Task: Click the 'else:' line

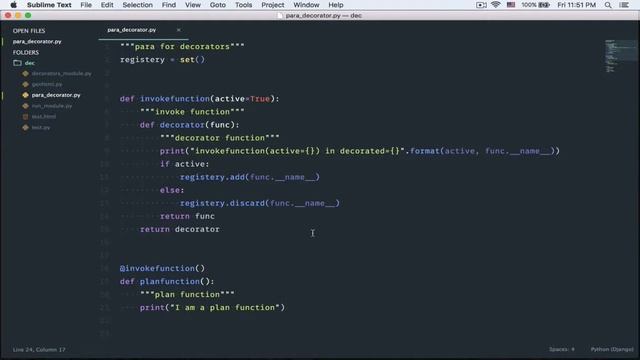Action: click(x=172, y=190)
